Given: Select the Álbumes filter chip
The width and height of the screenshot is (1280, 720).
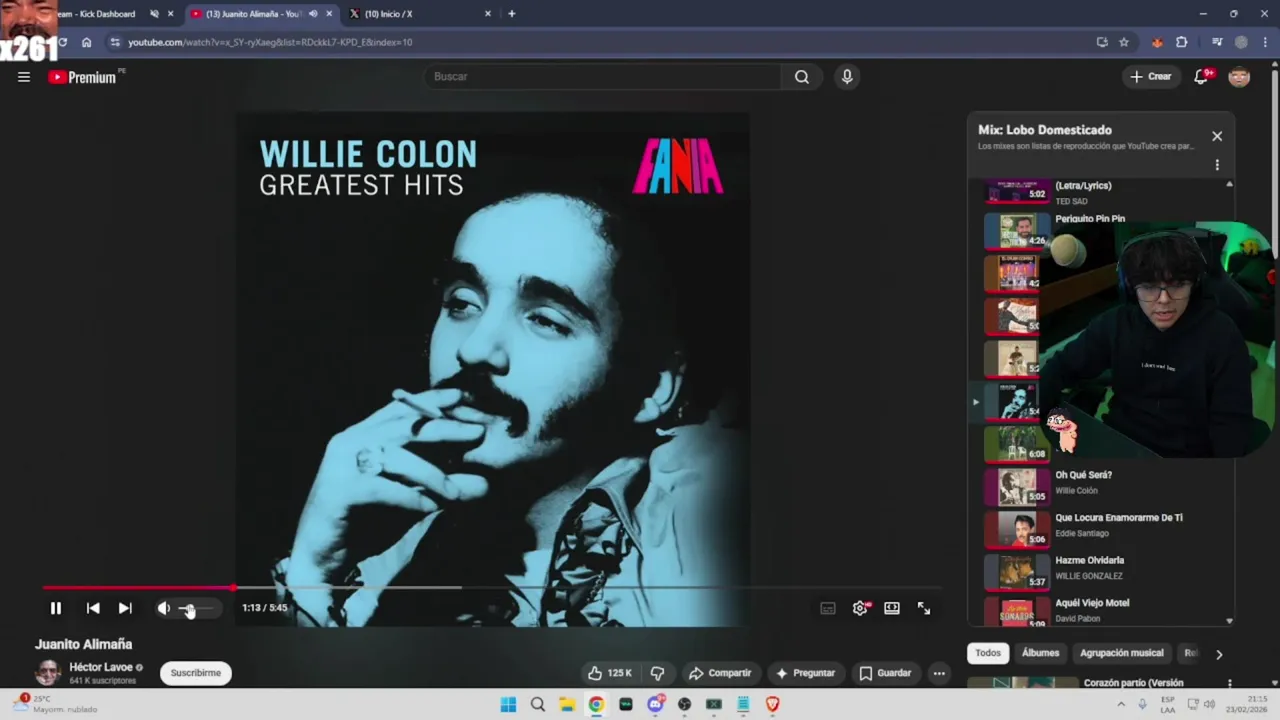Looking at the screenshot, I should click(x=1040, y=653).
